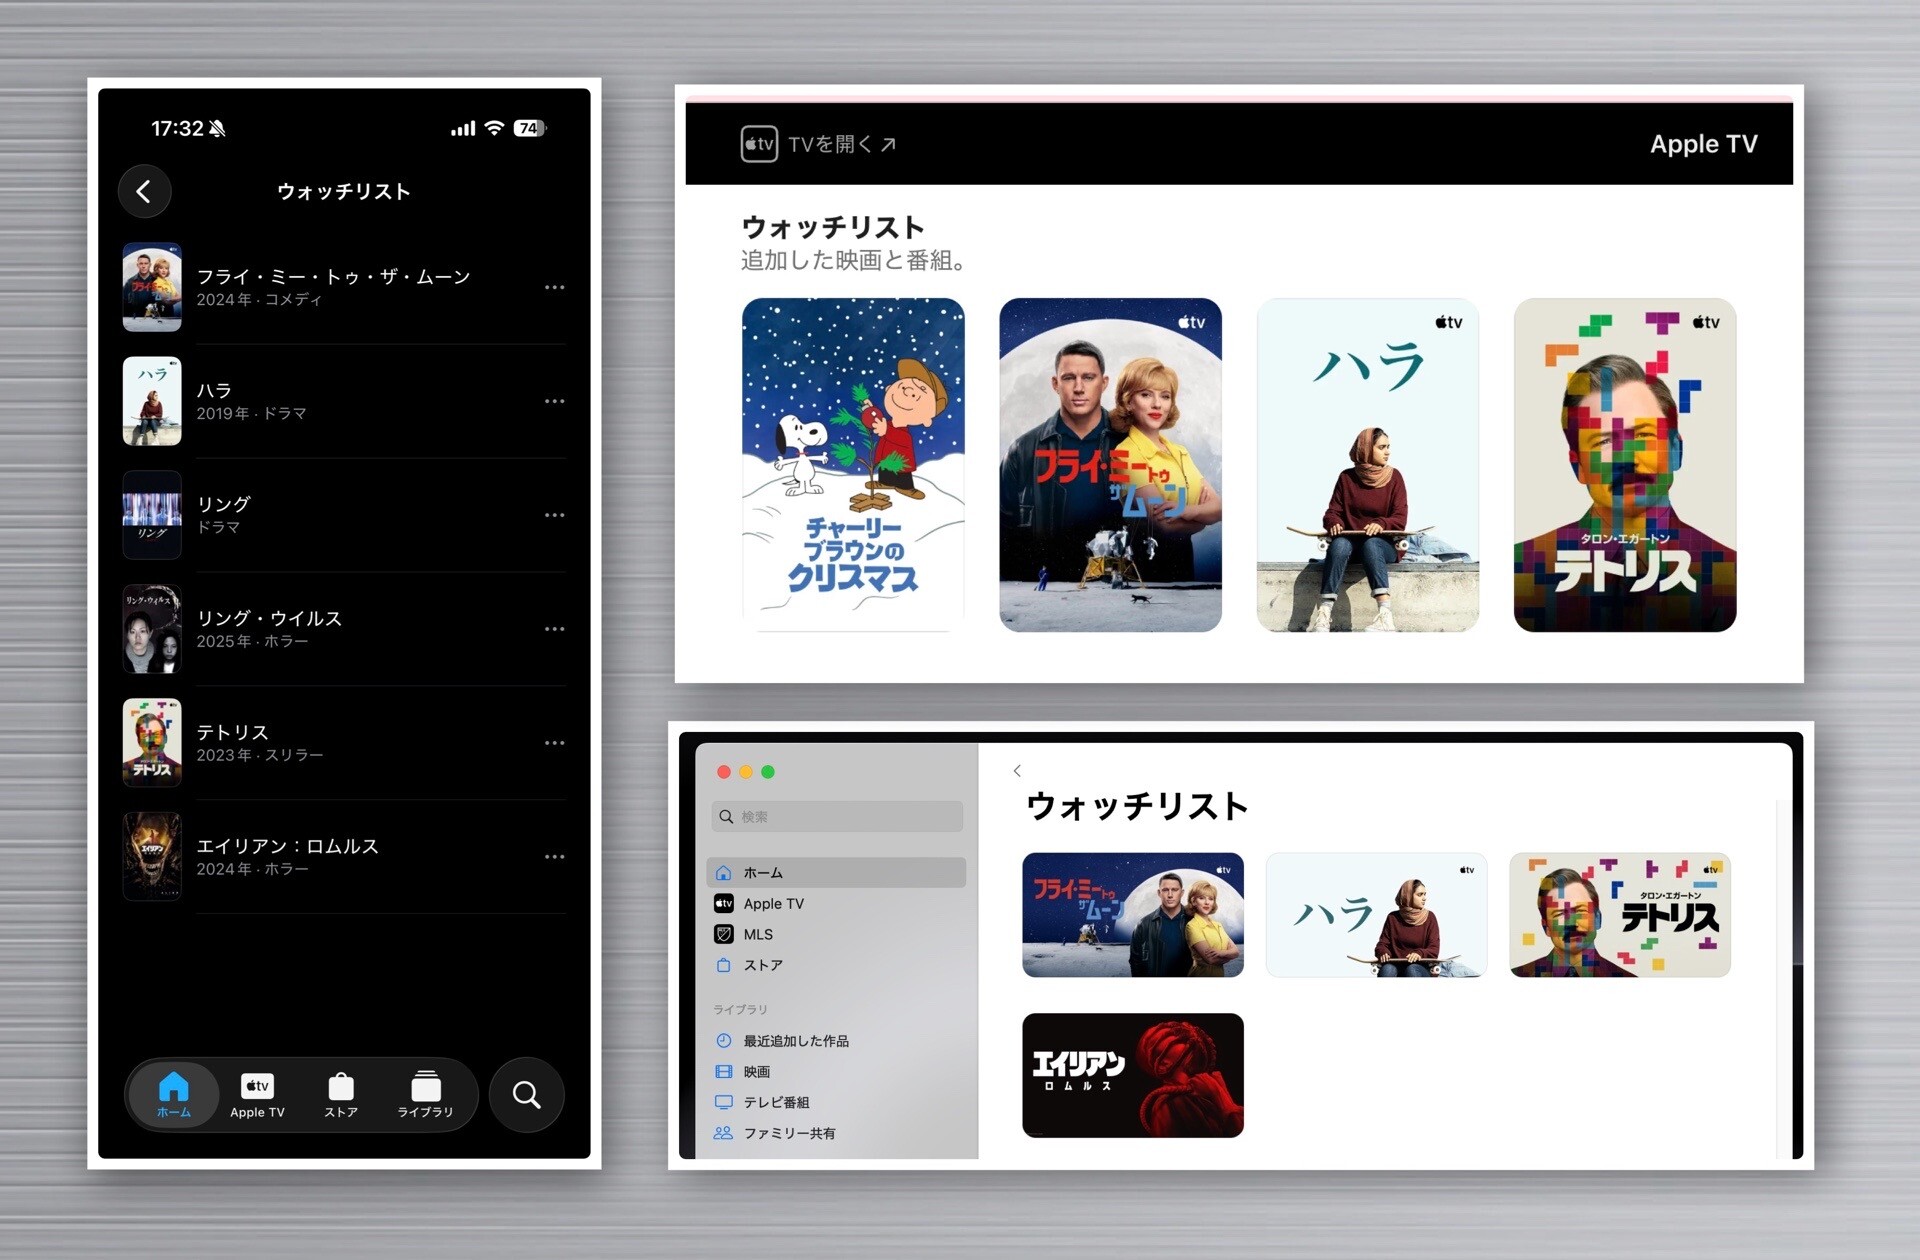The width and height of the screenshot is (1920, 1260).
Task: Open 最近追加した作品 in library sidebar
Action: (x=795, y=1041)
